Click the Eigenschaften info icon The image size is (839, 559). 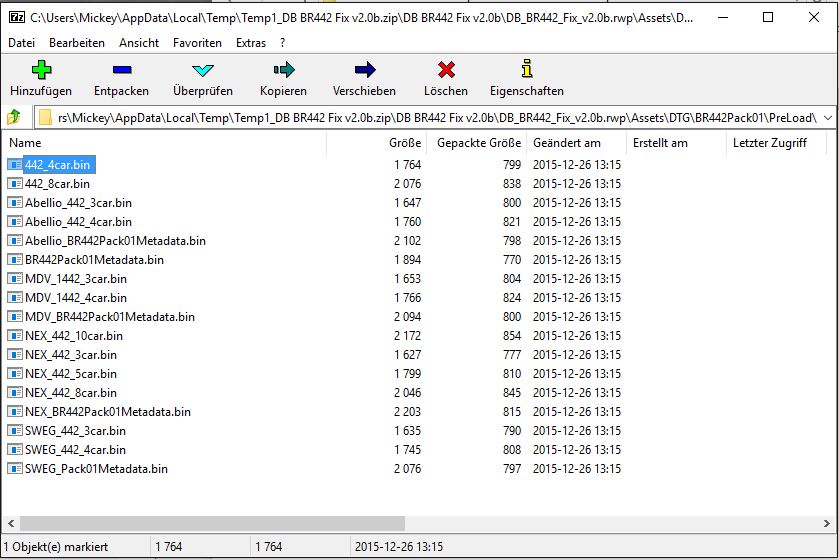(x=527, y=68)
